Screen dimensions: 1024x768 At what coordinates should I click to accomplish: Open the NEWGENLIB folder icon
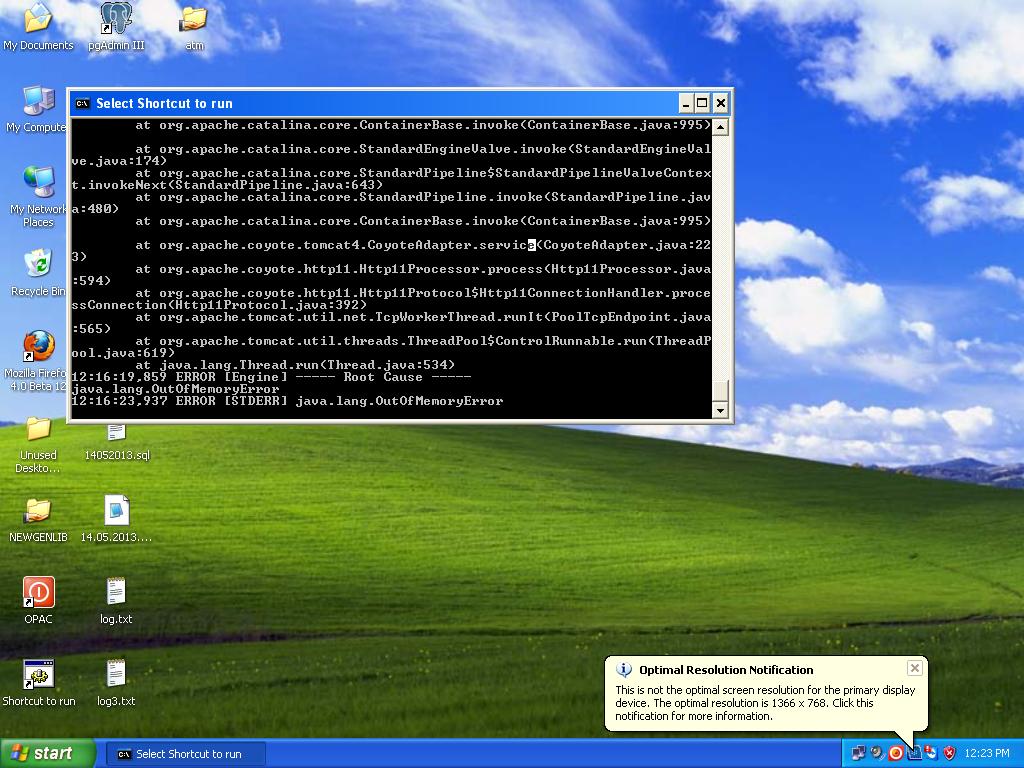(38, 511)
